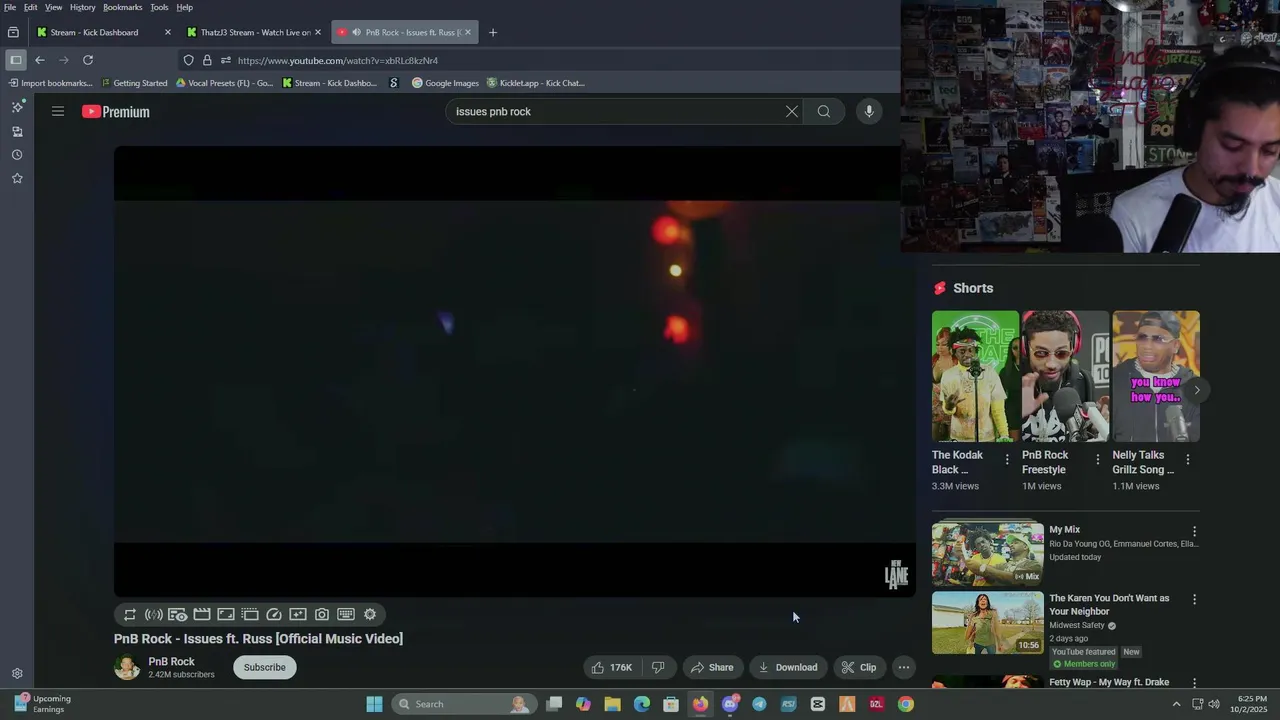Toggle volume boost enhancer icon
1280x720 pixels.
point(154,615)
